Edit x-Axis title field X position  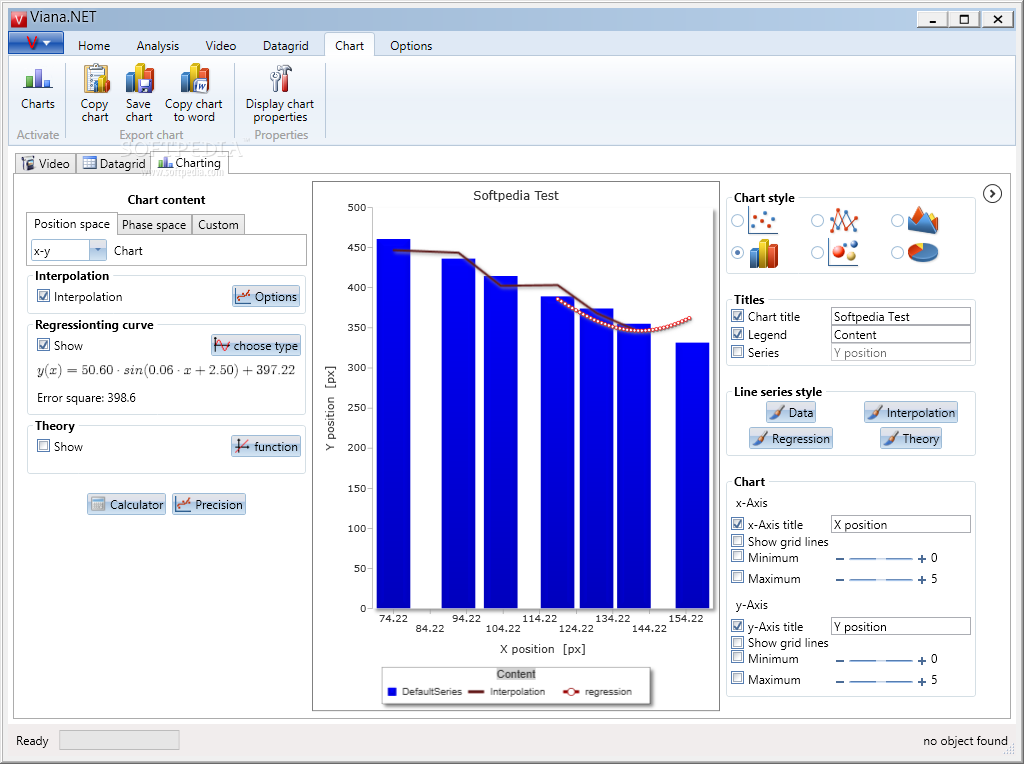click(901, 524)
